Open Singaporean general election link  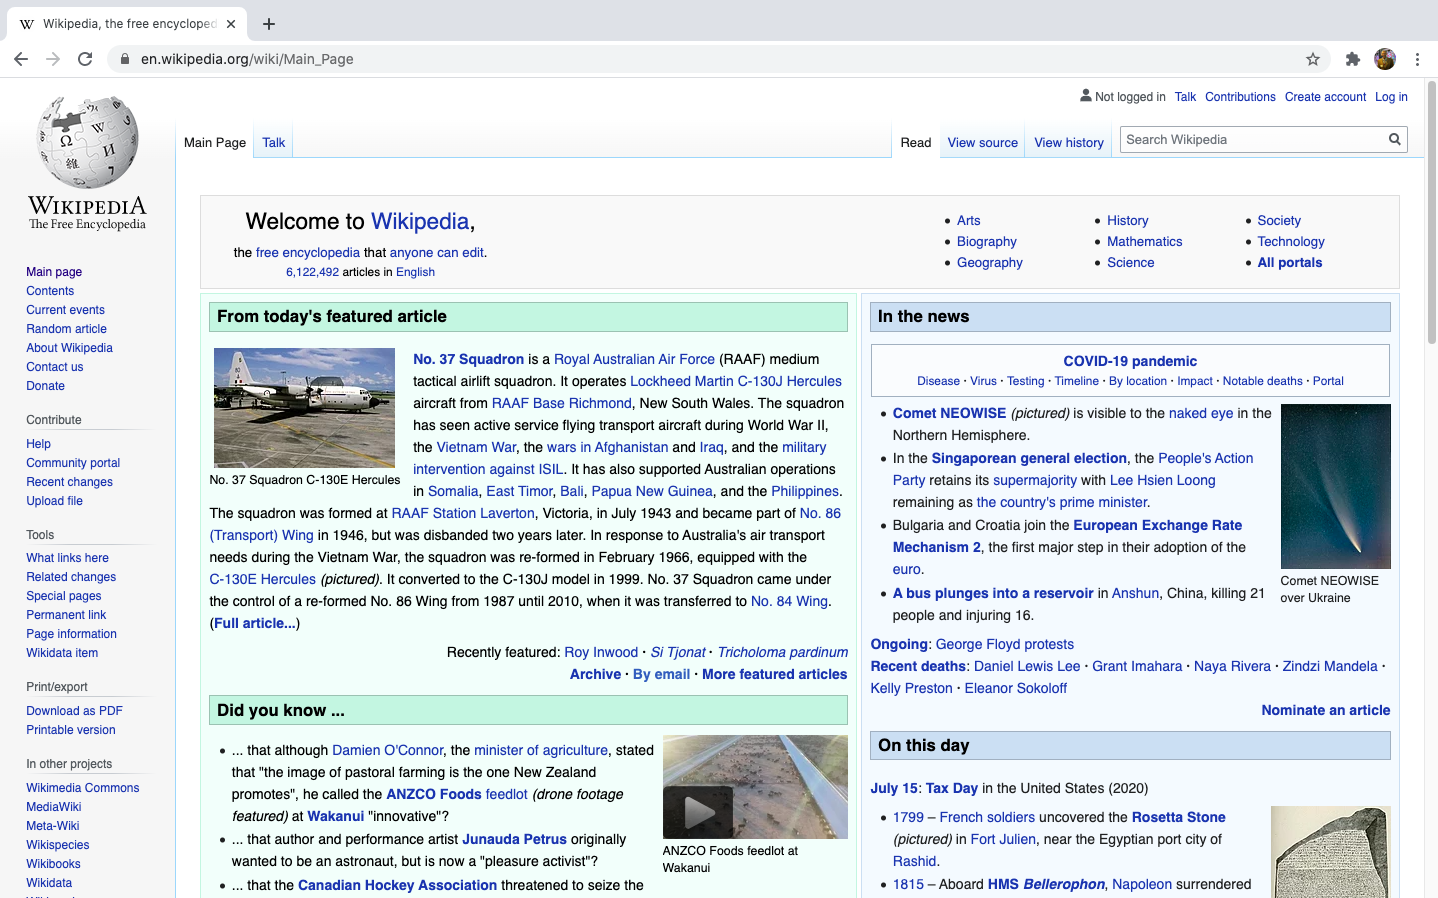coord(1029,458)
